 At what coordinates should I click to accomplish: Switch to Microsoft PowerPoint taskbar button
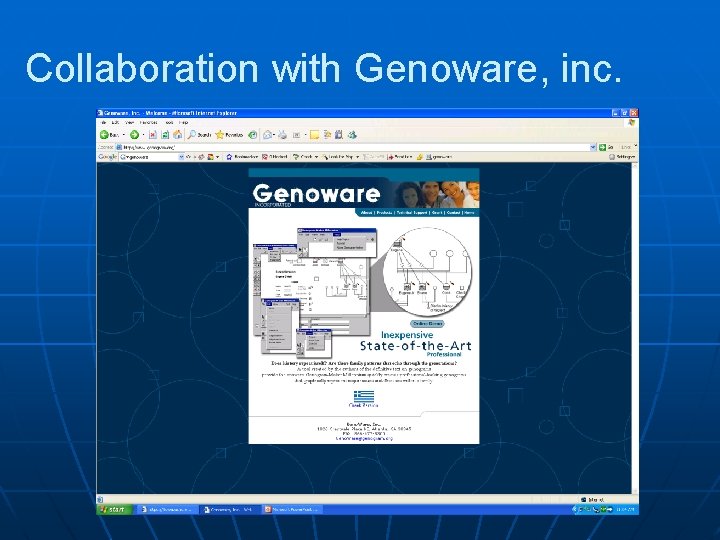[292, 509]
